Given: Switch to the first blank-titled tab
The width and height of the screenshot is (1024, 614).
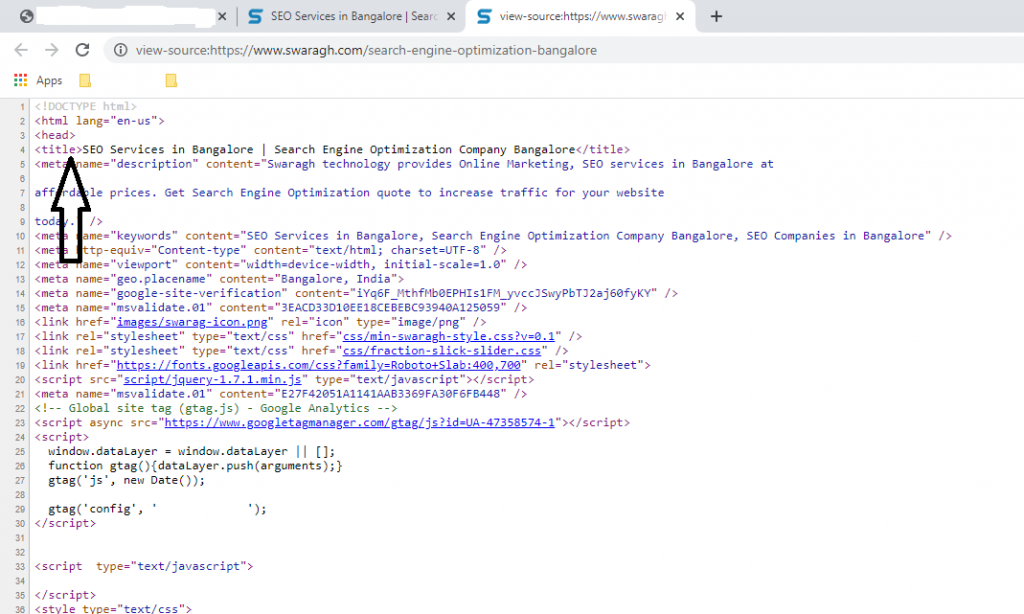Looking at the screenshot, I should [124, 16].
